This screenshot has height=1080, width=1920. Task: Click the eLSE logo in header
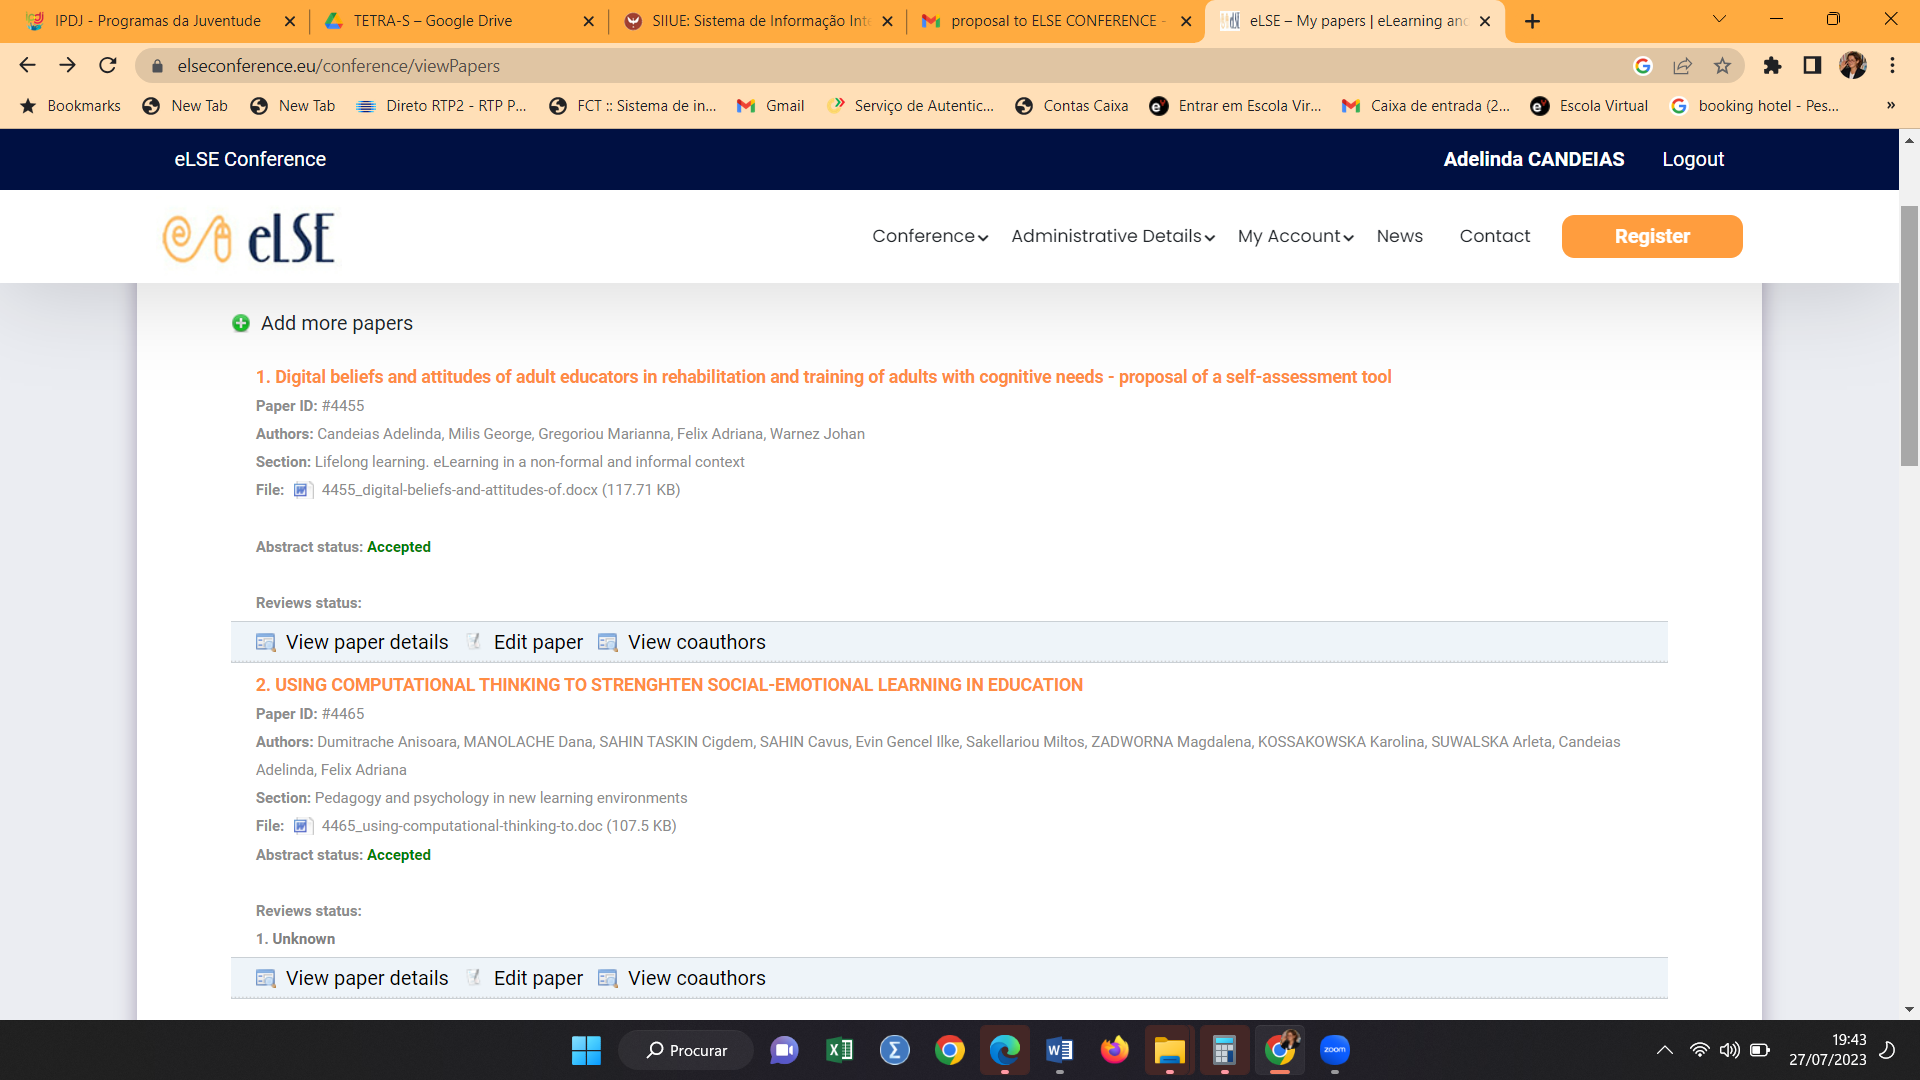click(249, 238)
